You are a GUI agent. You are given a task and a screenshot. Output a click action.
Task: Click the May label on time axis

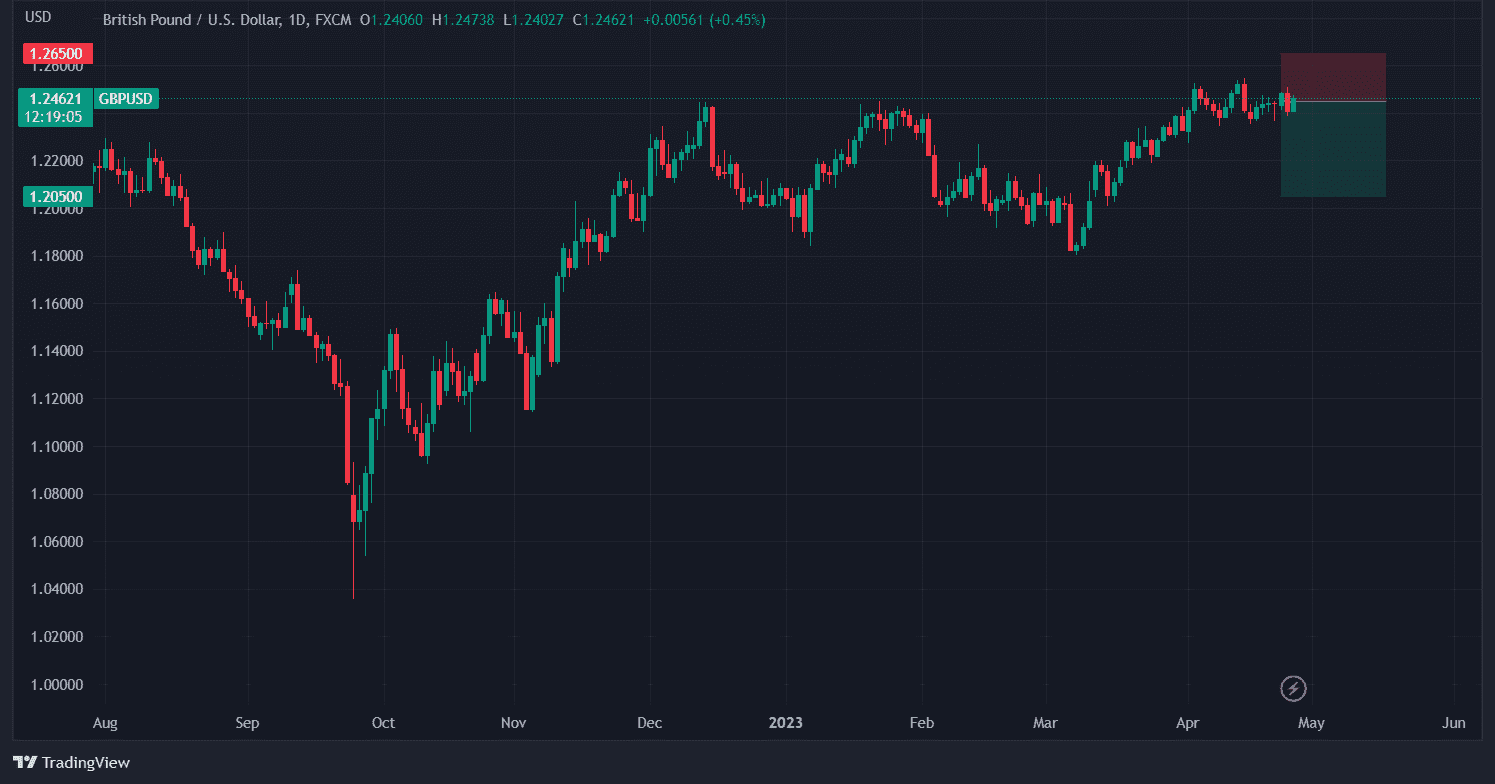coord(1311,723)
